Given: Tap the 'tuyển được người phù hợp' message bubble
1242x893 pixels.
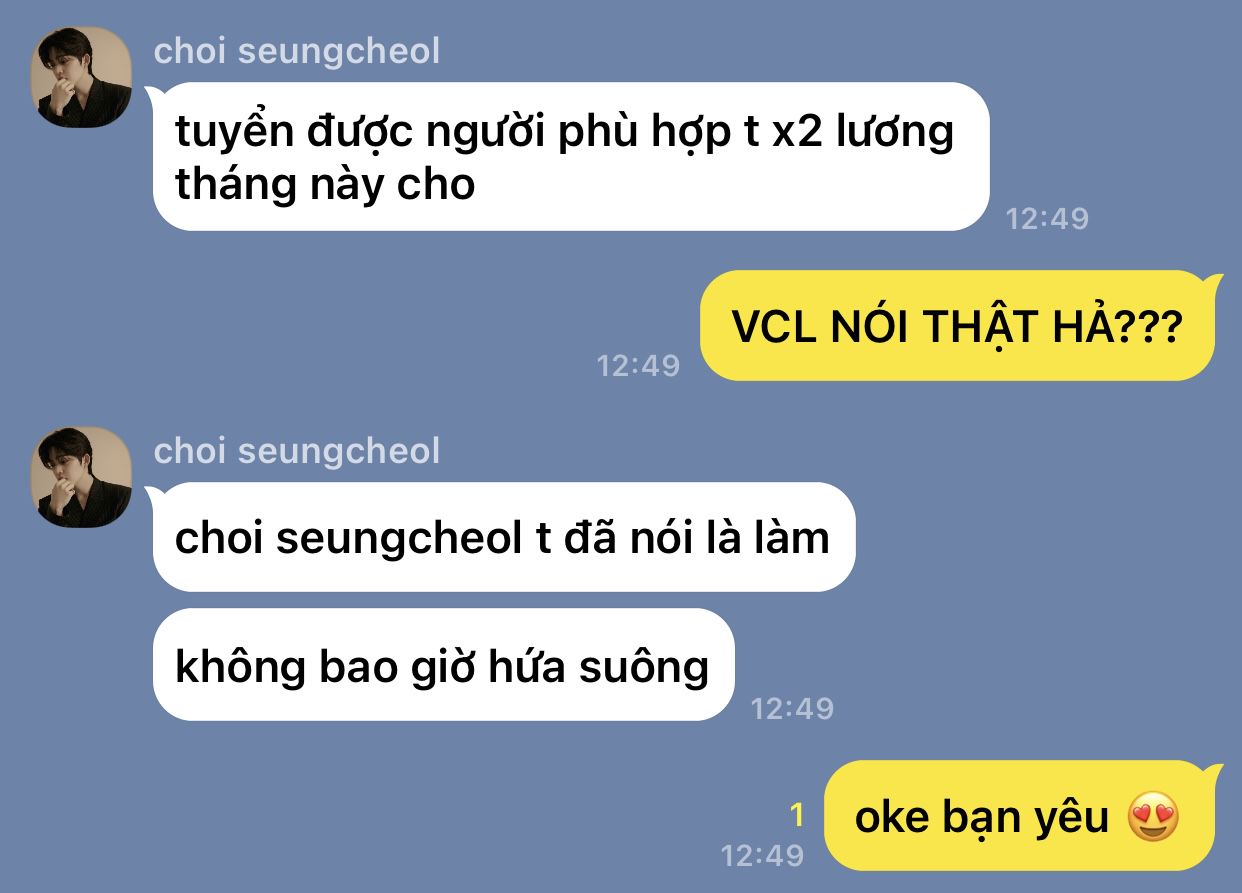Looking at the screenshot, I should click(570, 157).
